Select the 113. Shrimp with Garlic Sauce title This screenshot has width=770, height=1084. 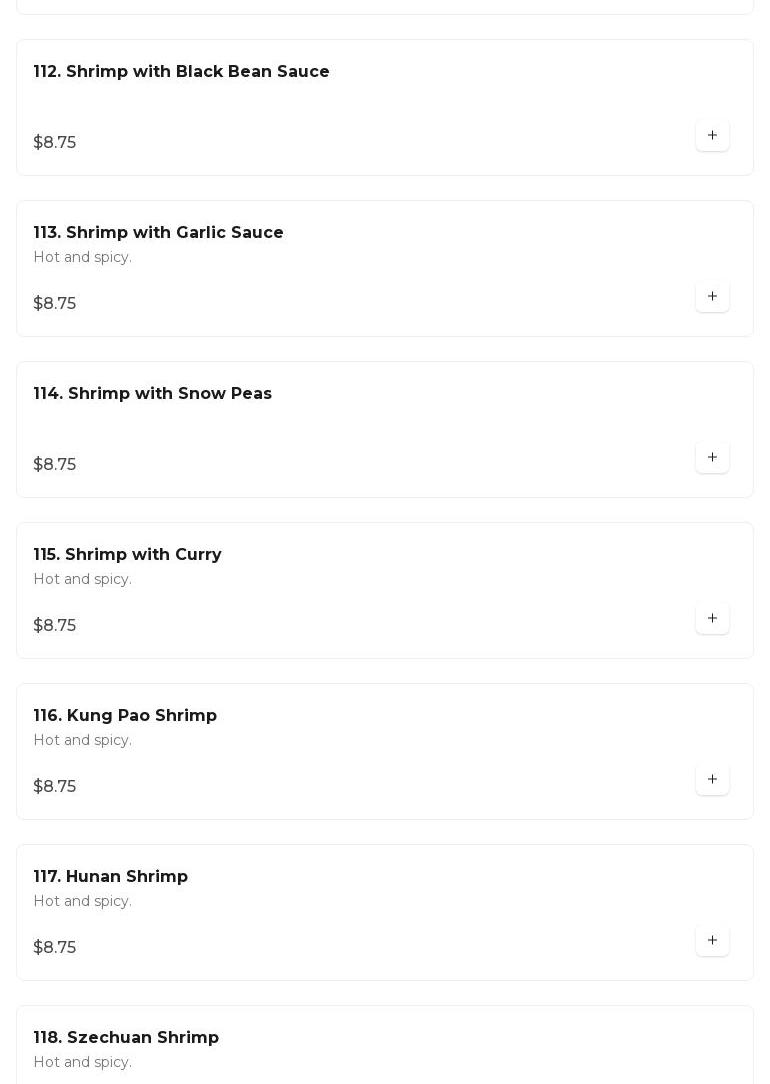coord(158,233)
